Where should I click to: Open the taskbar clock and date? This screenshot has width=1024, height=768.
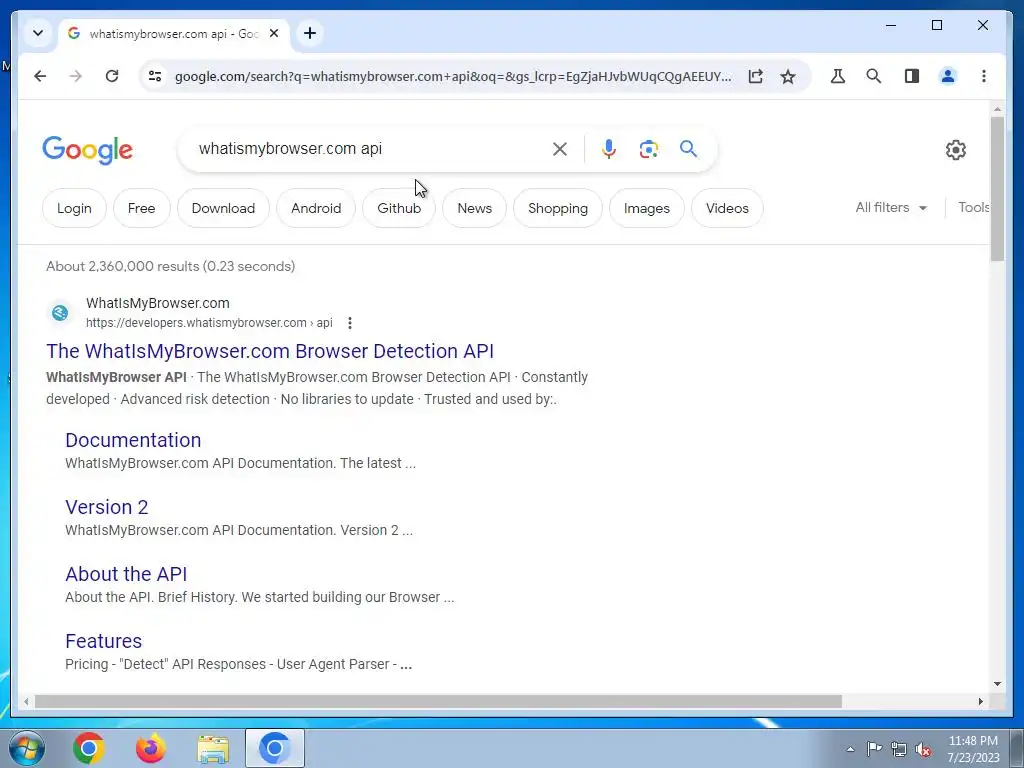click(973, 749)
